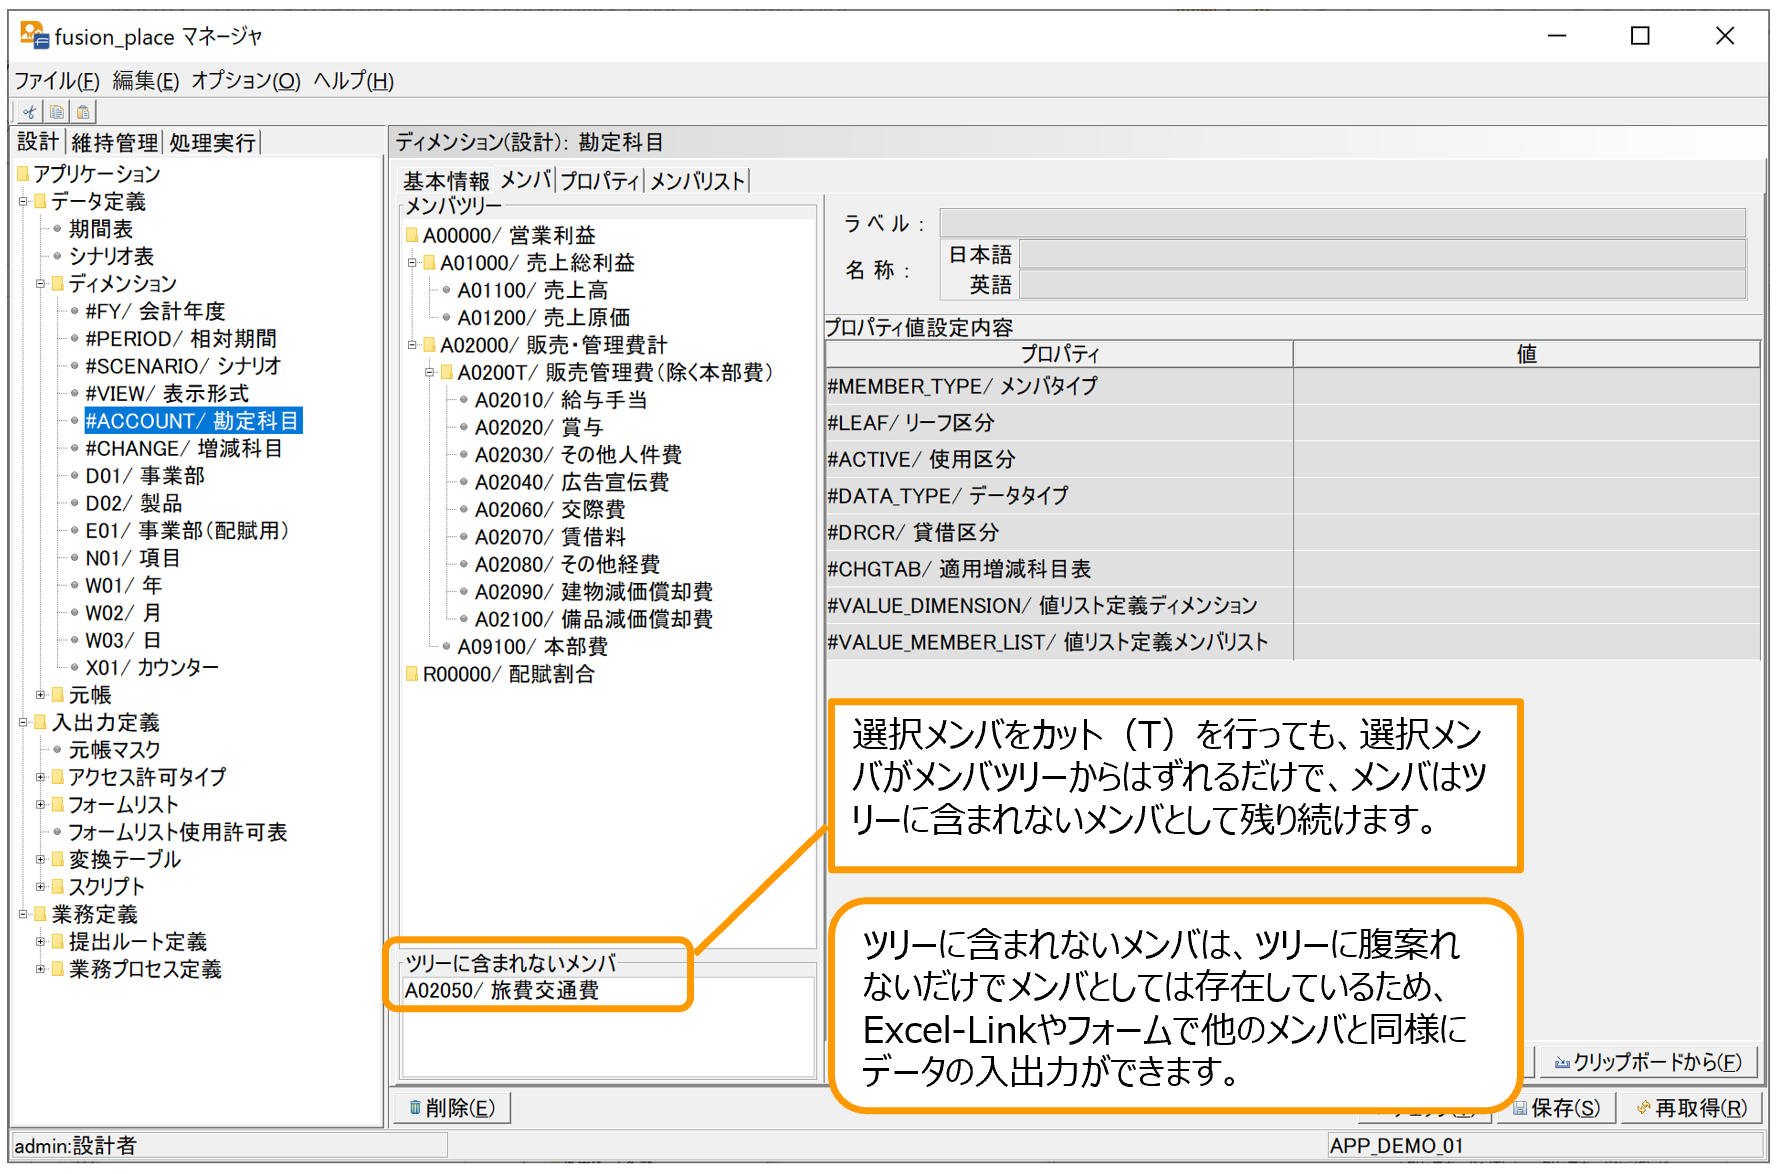Click the folder icon beside A01000/ 売上総利益

point(429,262)
